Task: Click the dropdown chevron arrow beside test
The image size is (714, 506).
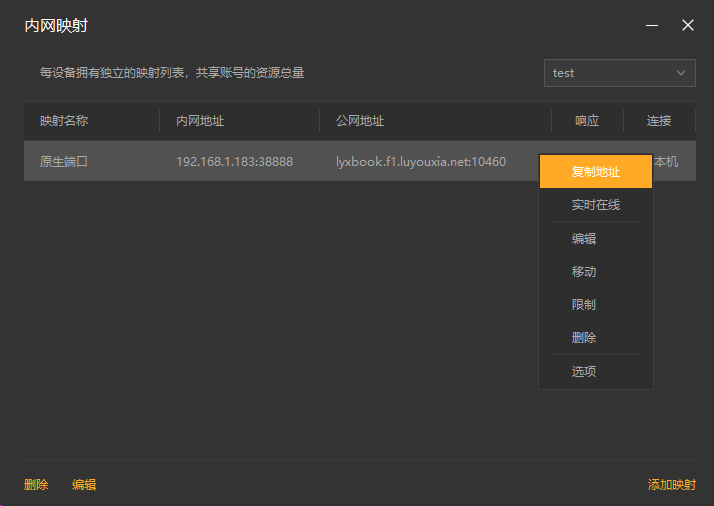Action: (681, 73)
